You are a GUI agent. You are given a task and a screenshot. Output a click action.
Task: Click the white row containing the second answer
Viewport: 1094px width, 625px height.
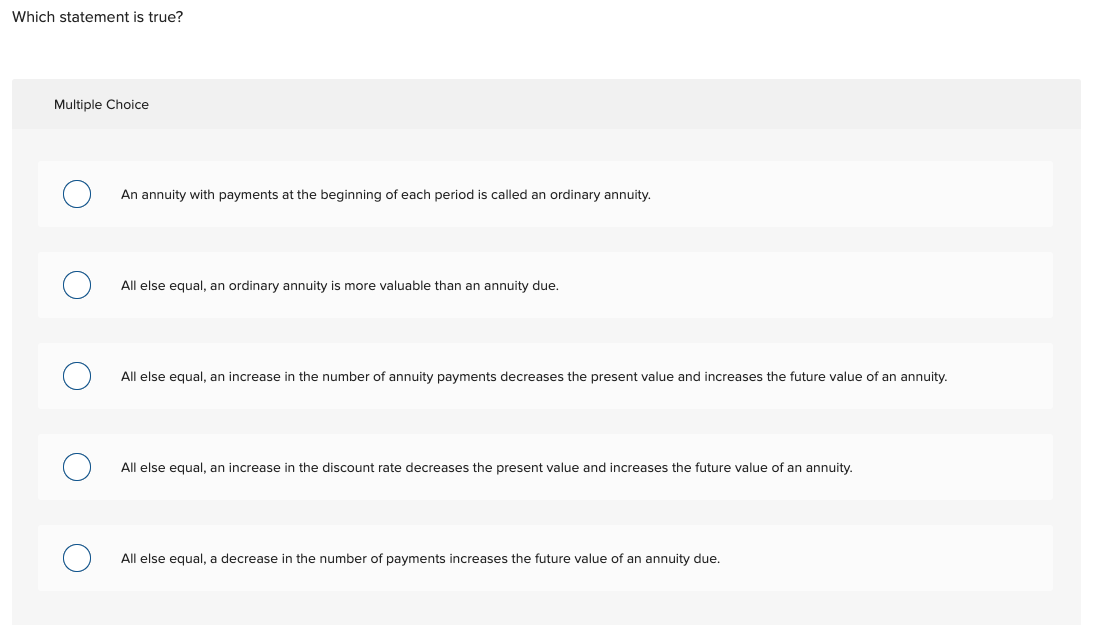(x=546, y=285)
